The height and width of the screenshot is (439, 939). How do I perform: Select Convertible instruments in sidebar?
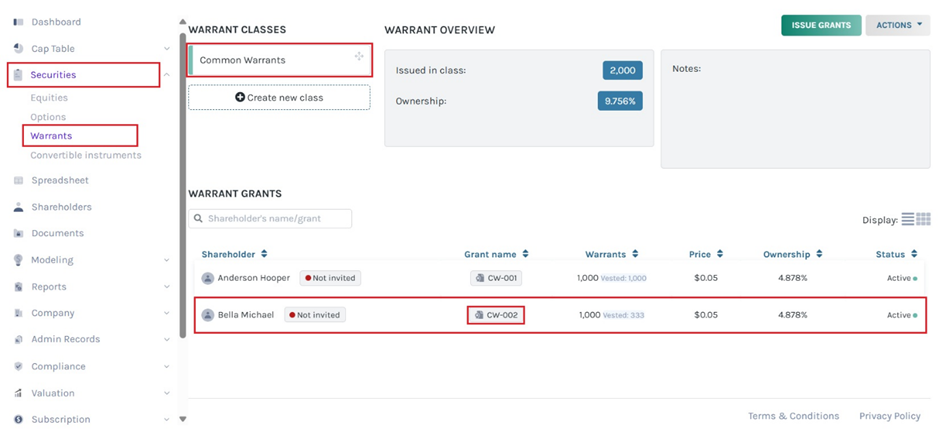pos(86,155)
